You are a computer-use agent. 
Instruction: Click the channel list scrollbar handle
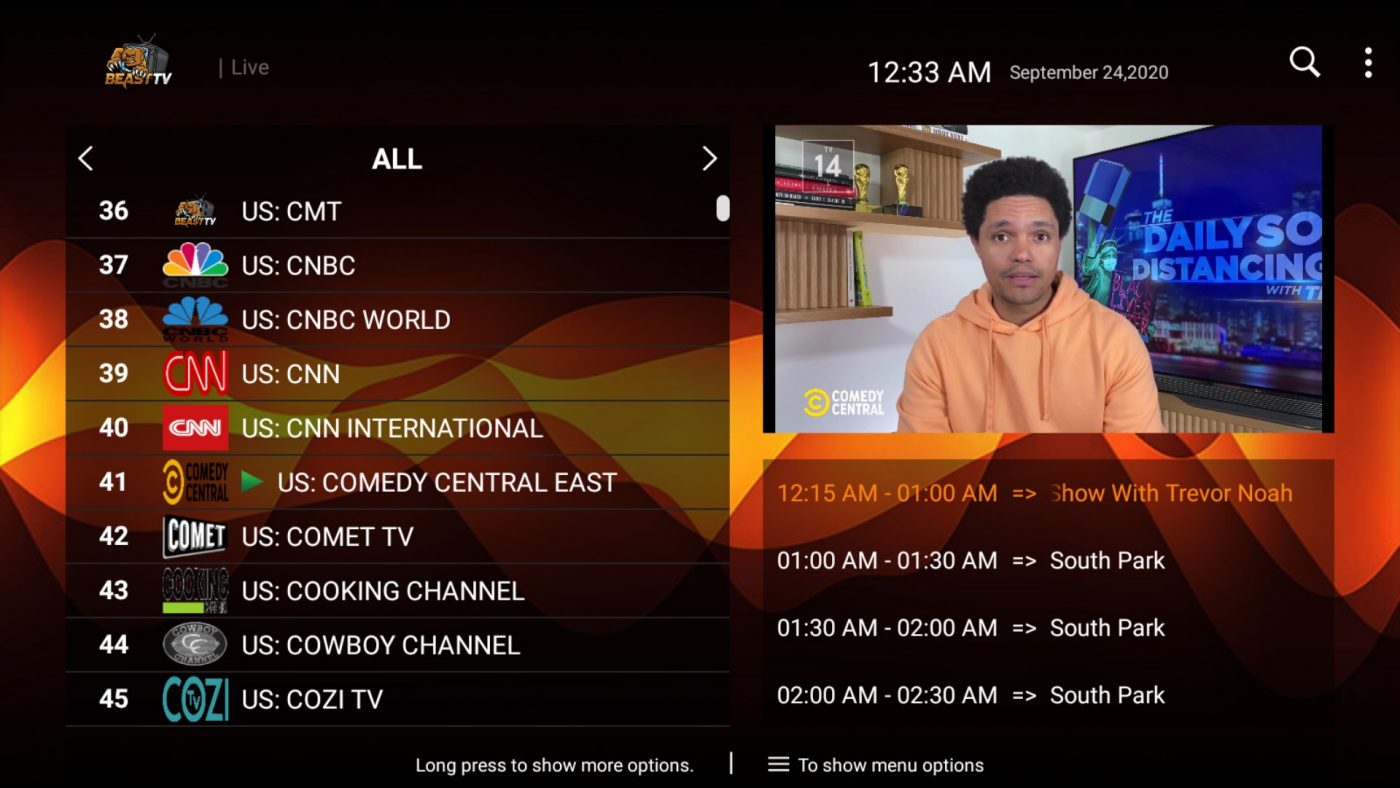pos(722,208)
